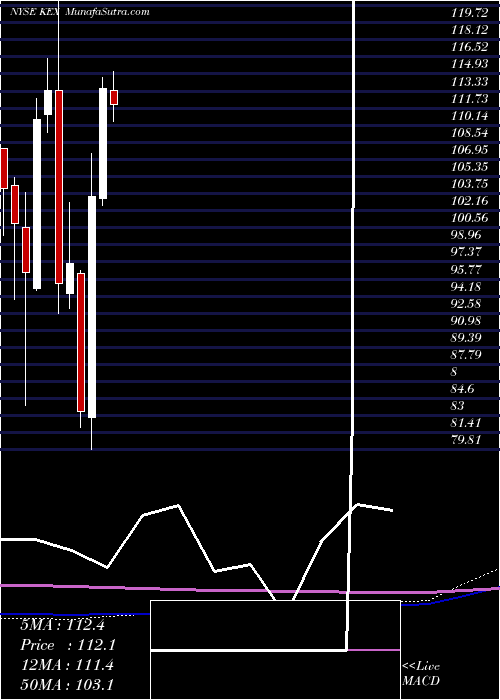This screenshot has width=500, height=700.
Task: Click the 105.35 price axis label
Action: [x=469, y=167]
